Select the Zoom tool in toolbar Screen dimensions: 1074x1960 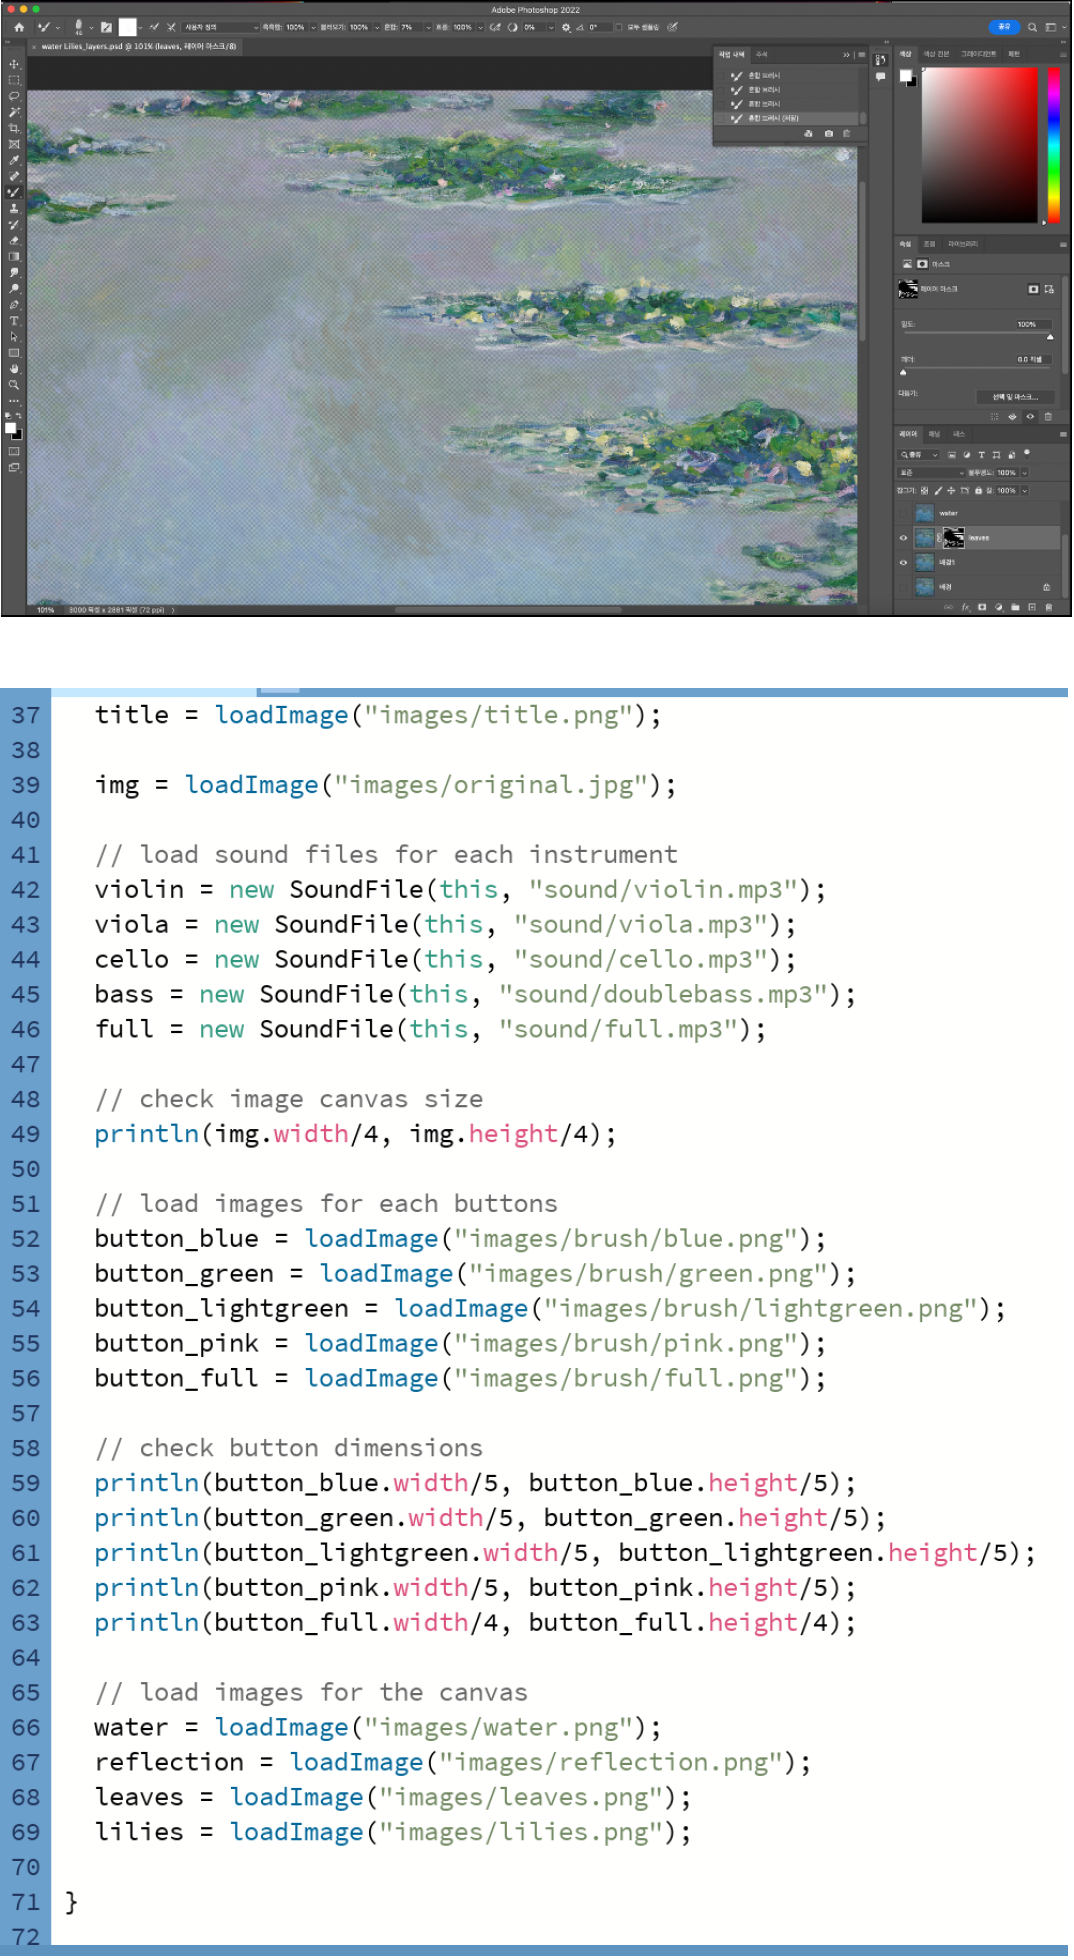14,385
